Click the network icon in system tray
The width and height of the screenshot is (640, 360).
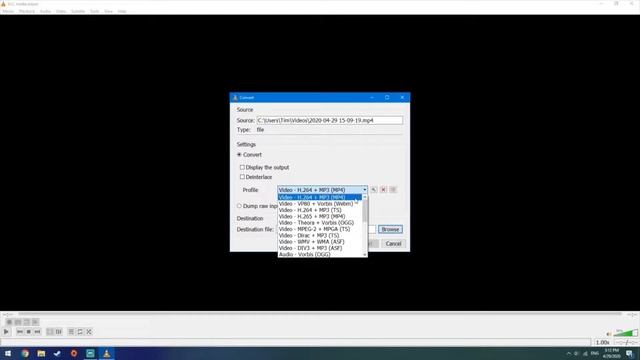coord(585,353)
